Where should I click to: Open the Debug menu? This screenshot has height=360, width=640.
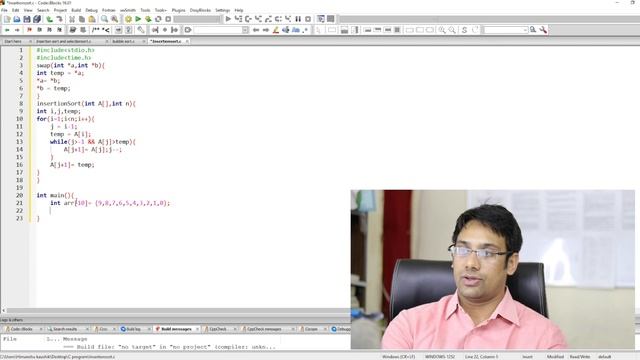pyautogui.click(x=91, y=10)
